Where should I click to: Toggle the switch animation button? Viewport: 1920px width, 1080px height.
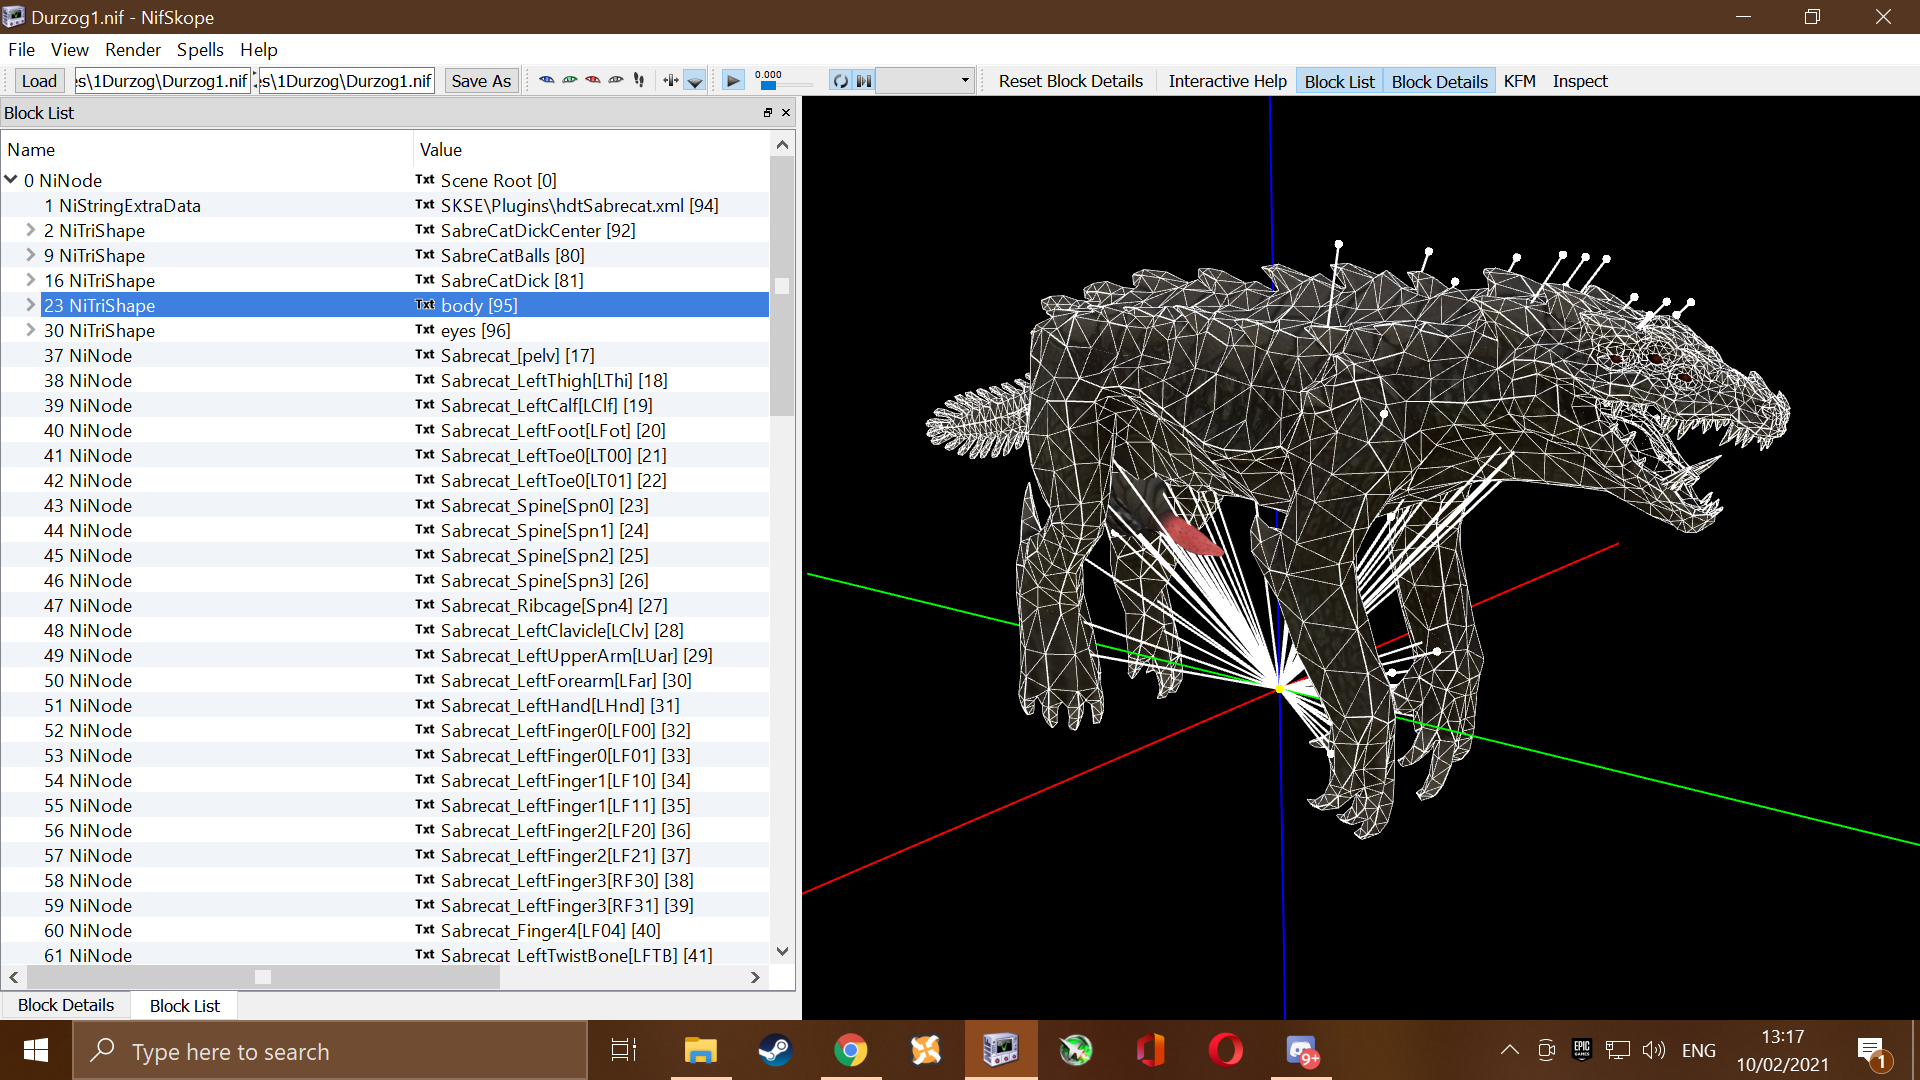coord(864,81)
